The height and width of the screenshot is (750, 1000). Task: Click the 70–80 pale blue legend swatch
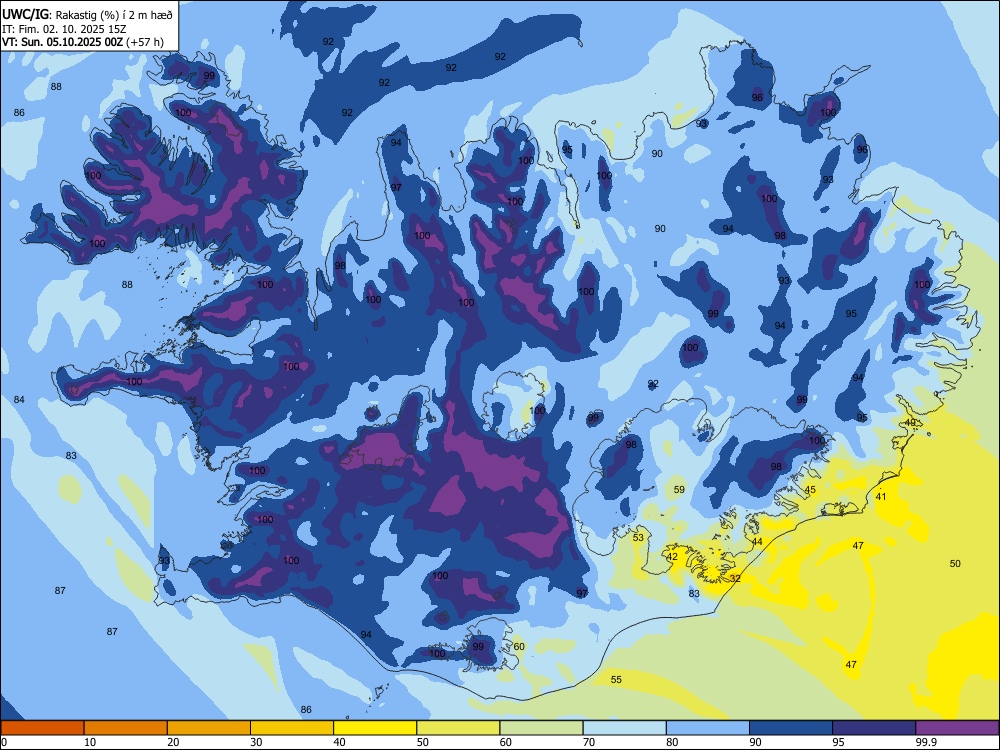click(x=624, y=728)
